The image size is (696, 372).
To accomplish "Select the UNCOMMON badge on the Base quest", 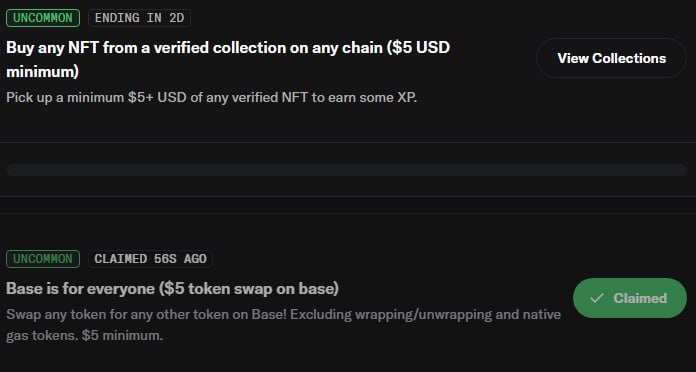I will tap(43, 259).
